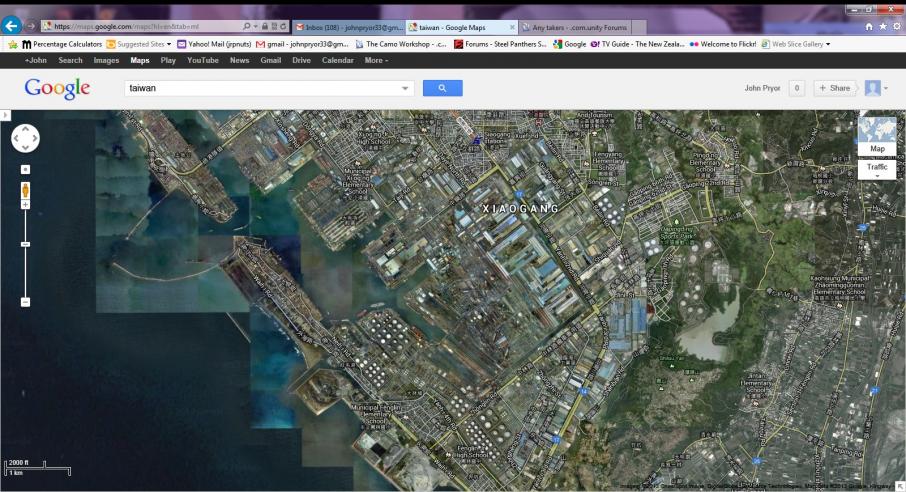
Task: Click the small square button above pegman
Action: (x=26, y=169)
